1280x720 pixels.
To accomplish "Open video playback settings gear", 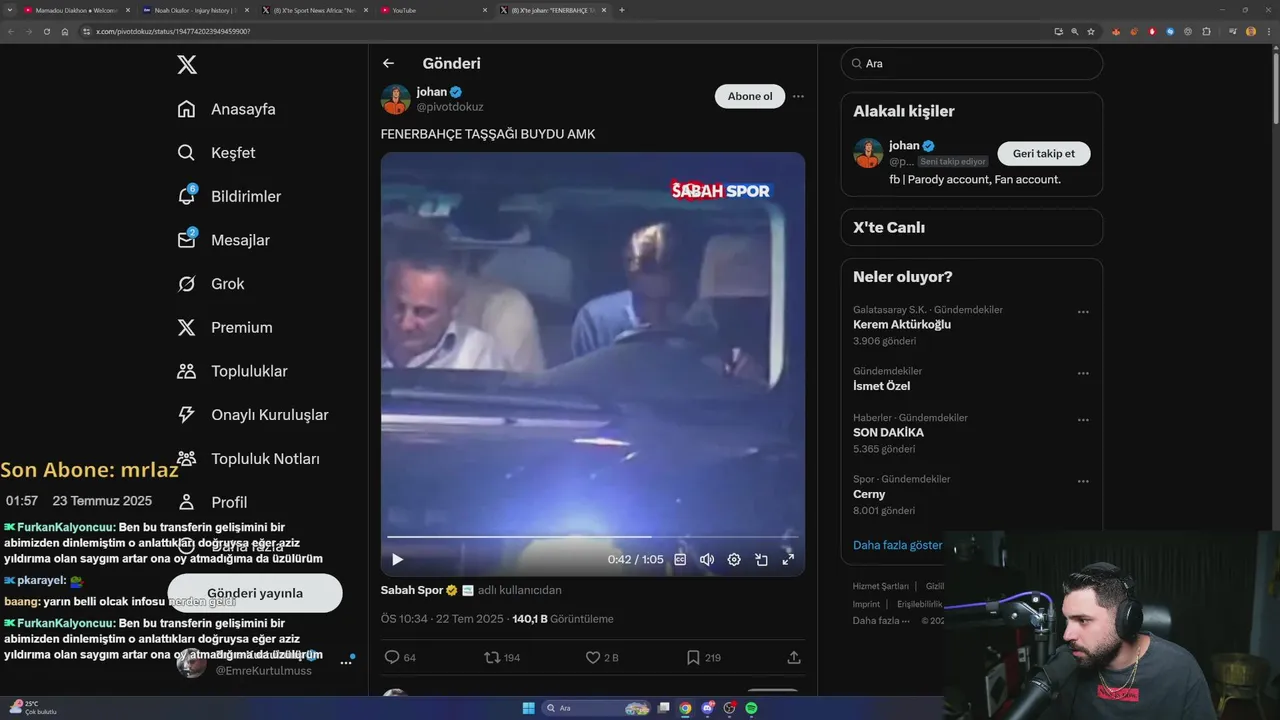I will point(734,560).
